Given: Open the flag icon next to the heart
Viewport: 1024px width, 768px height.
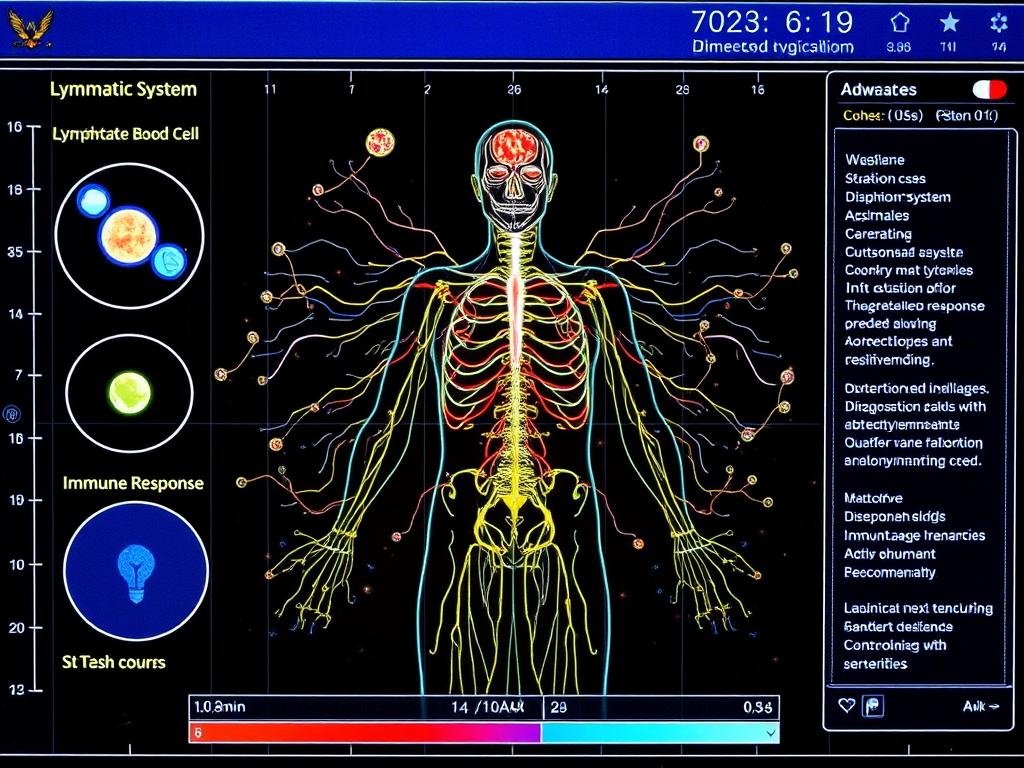Looking at the screenshot, I should pyautogui.click(x=872, y=705).
